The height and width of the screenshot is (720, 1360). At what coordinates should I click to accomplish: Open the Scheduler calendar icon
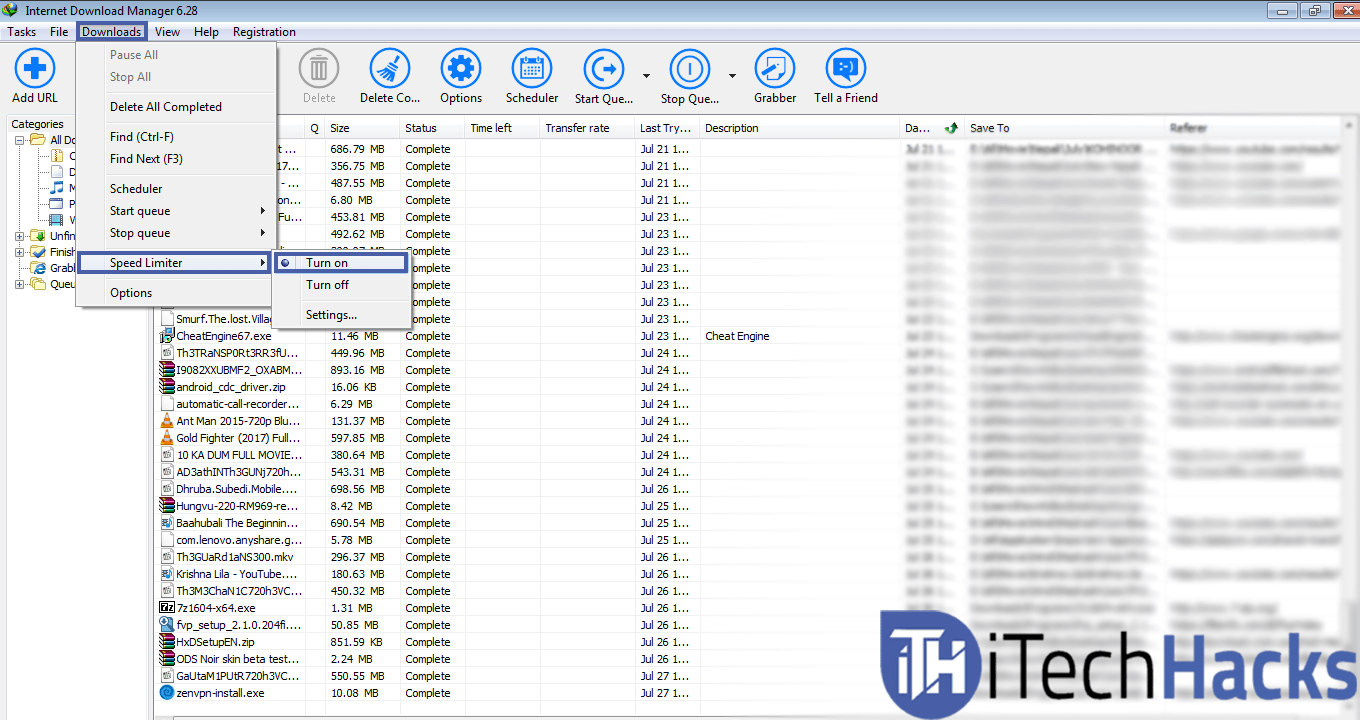pyautogui.click(x=532, y=70)
